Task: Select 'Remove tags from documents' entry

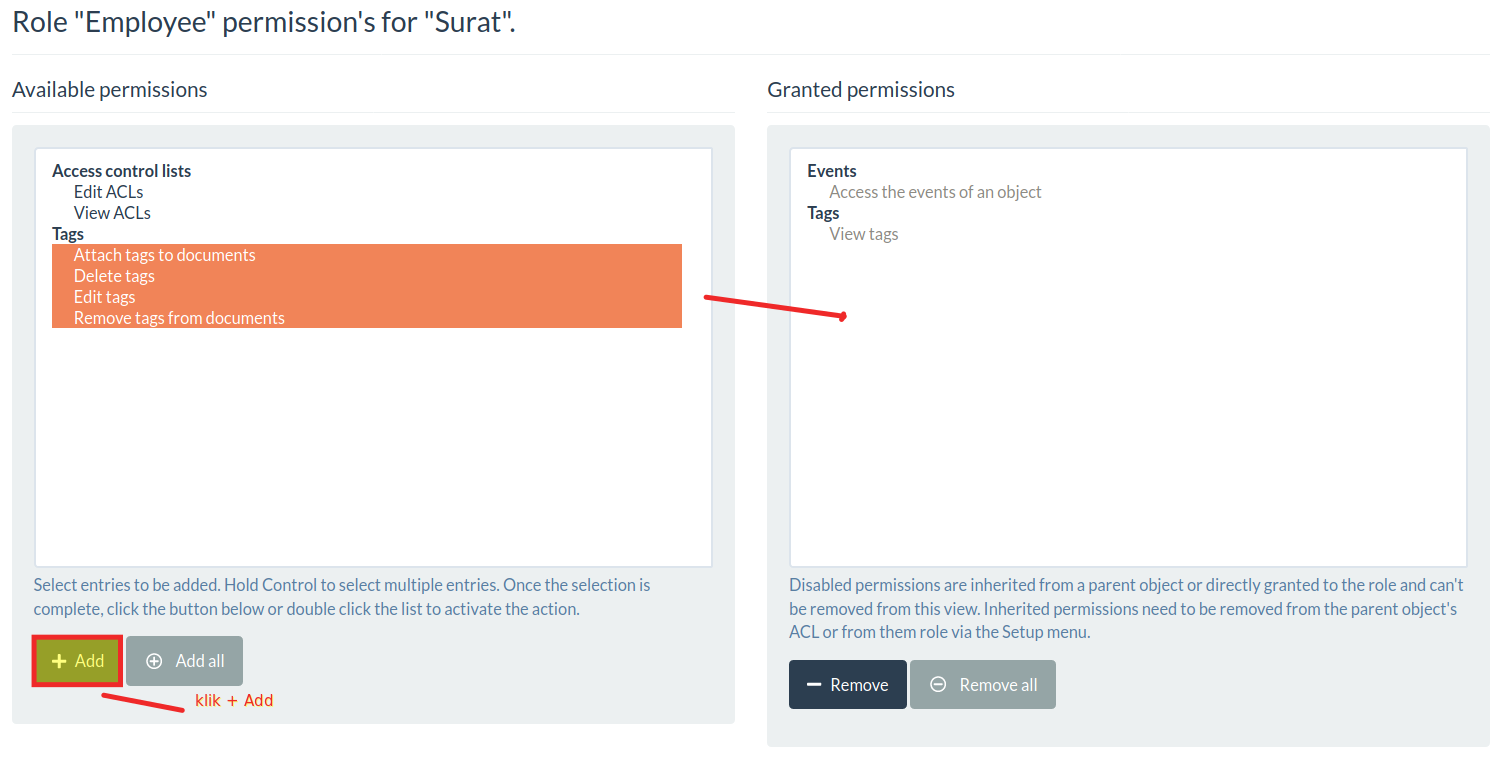Action: [x=367, y=318]
